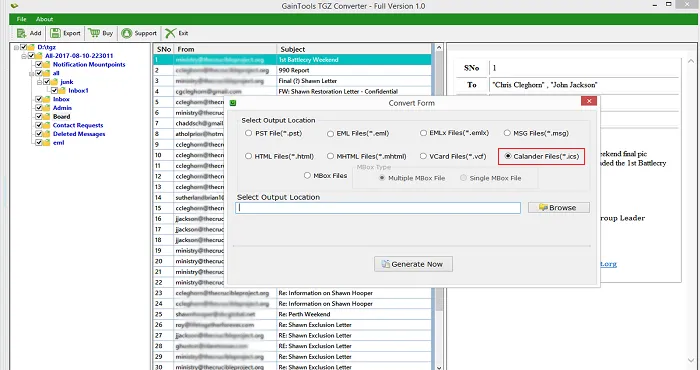Select the MBox Files radio button

coord(307,175)
